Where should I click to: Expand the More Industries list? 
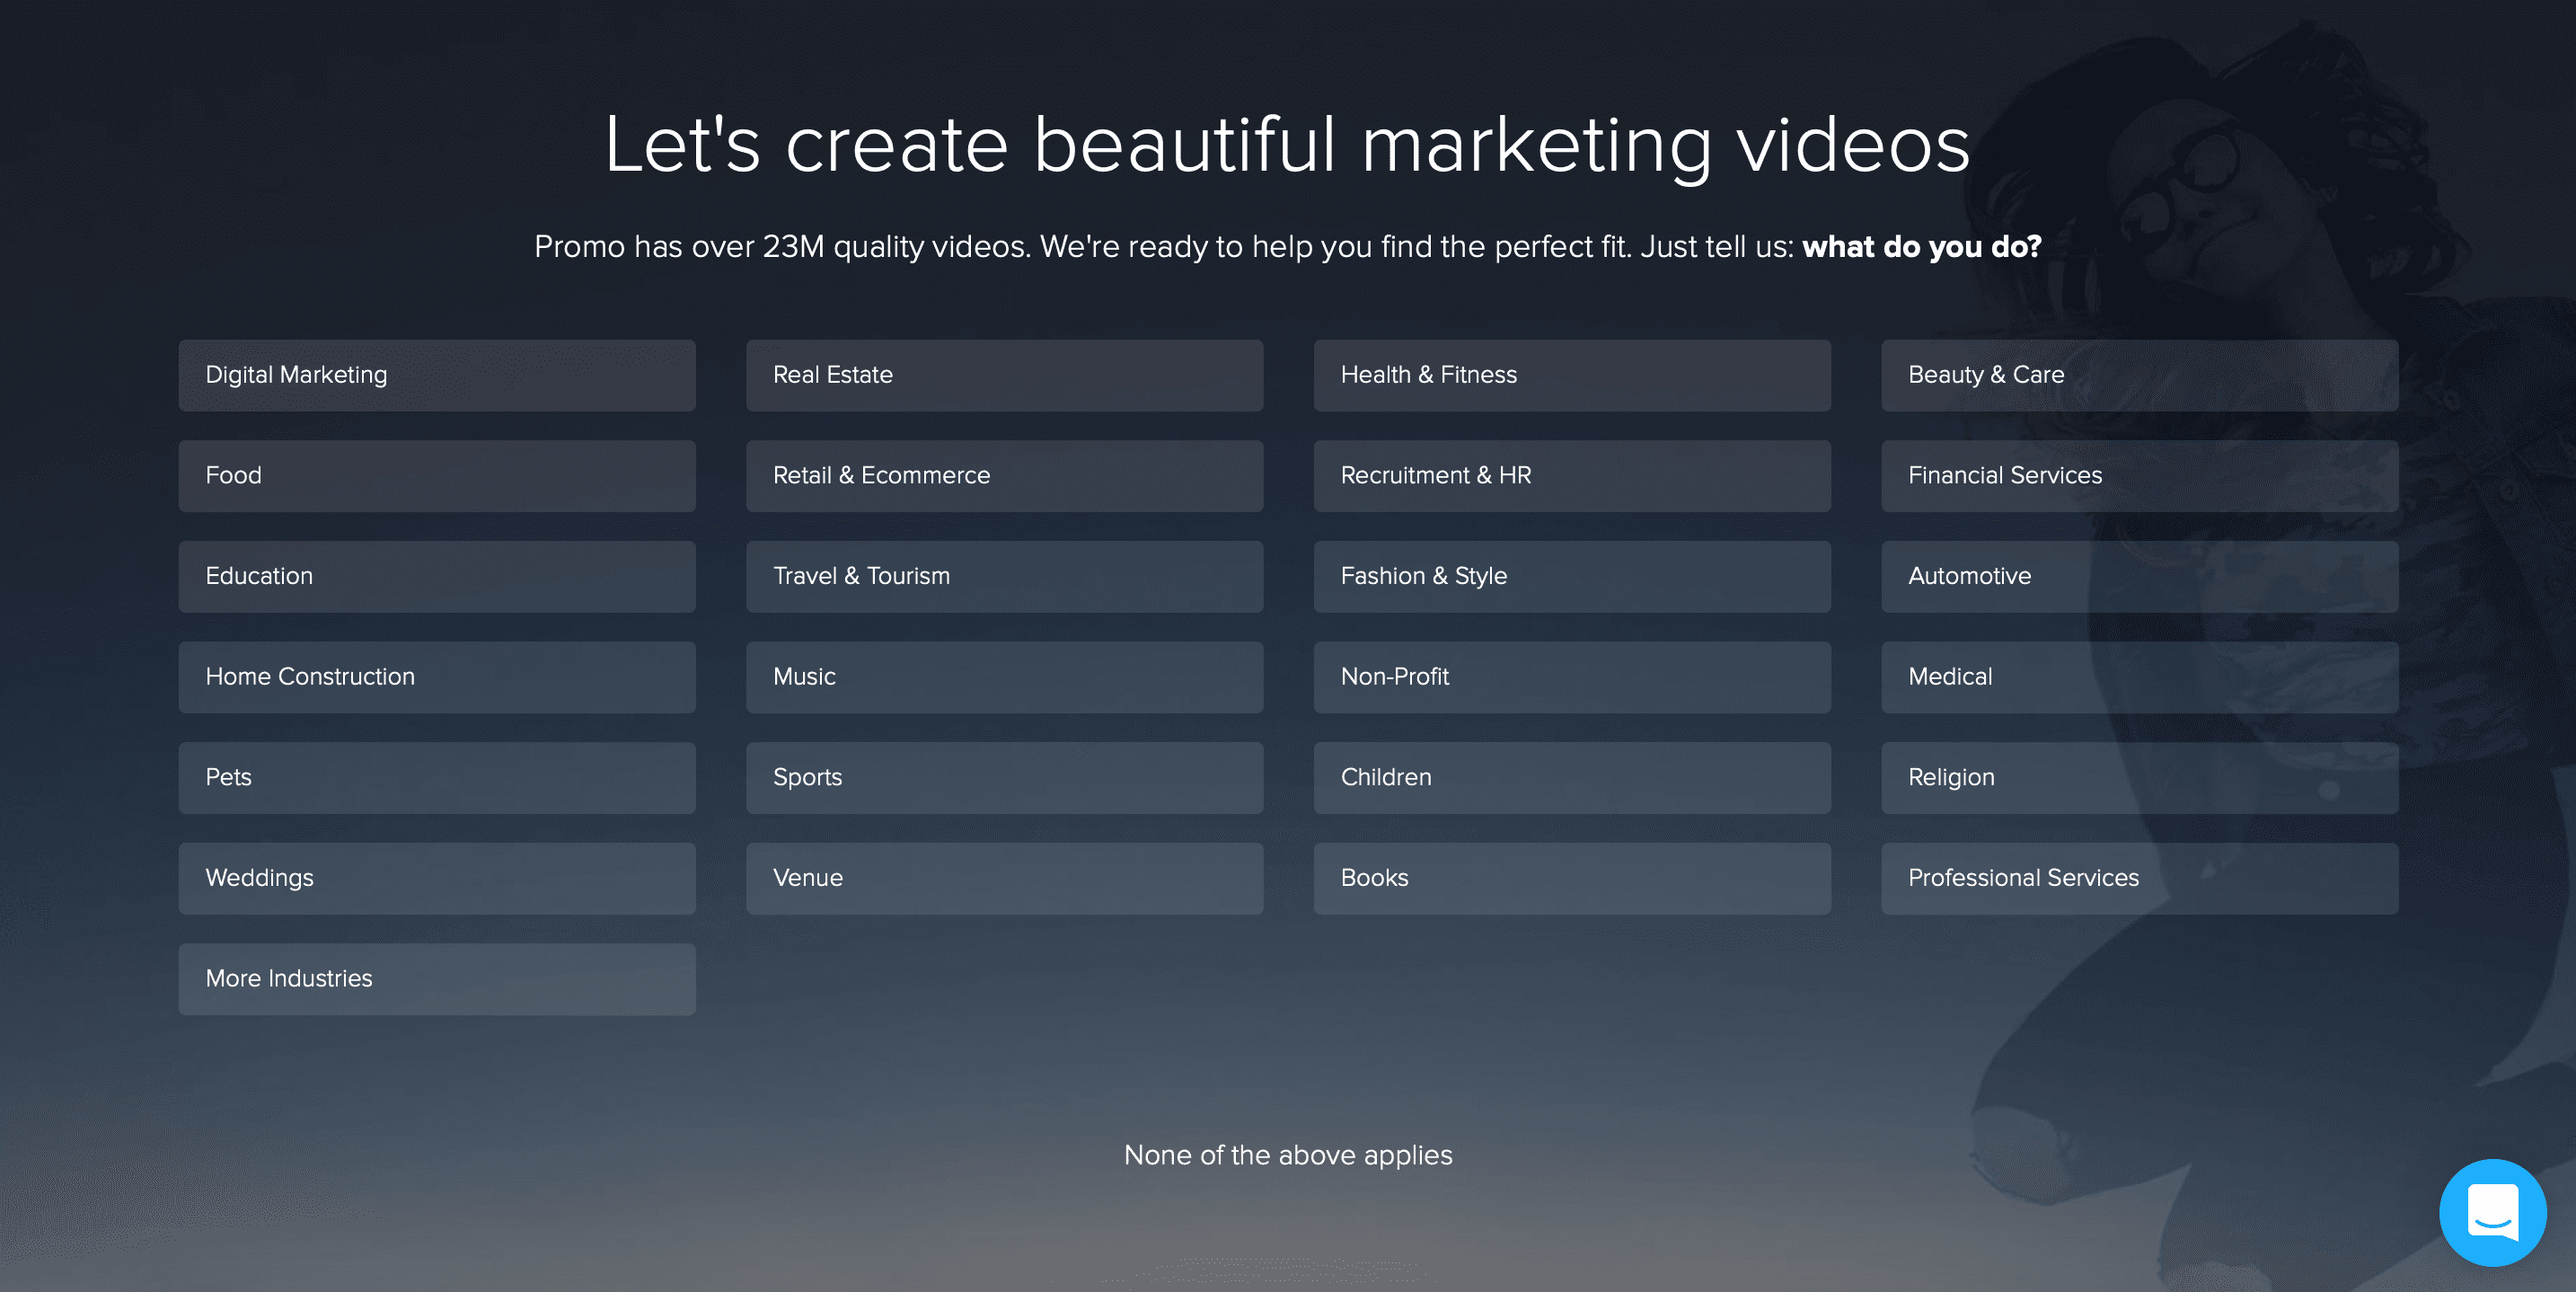pos(437,979)
